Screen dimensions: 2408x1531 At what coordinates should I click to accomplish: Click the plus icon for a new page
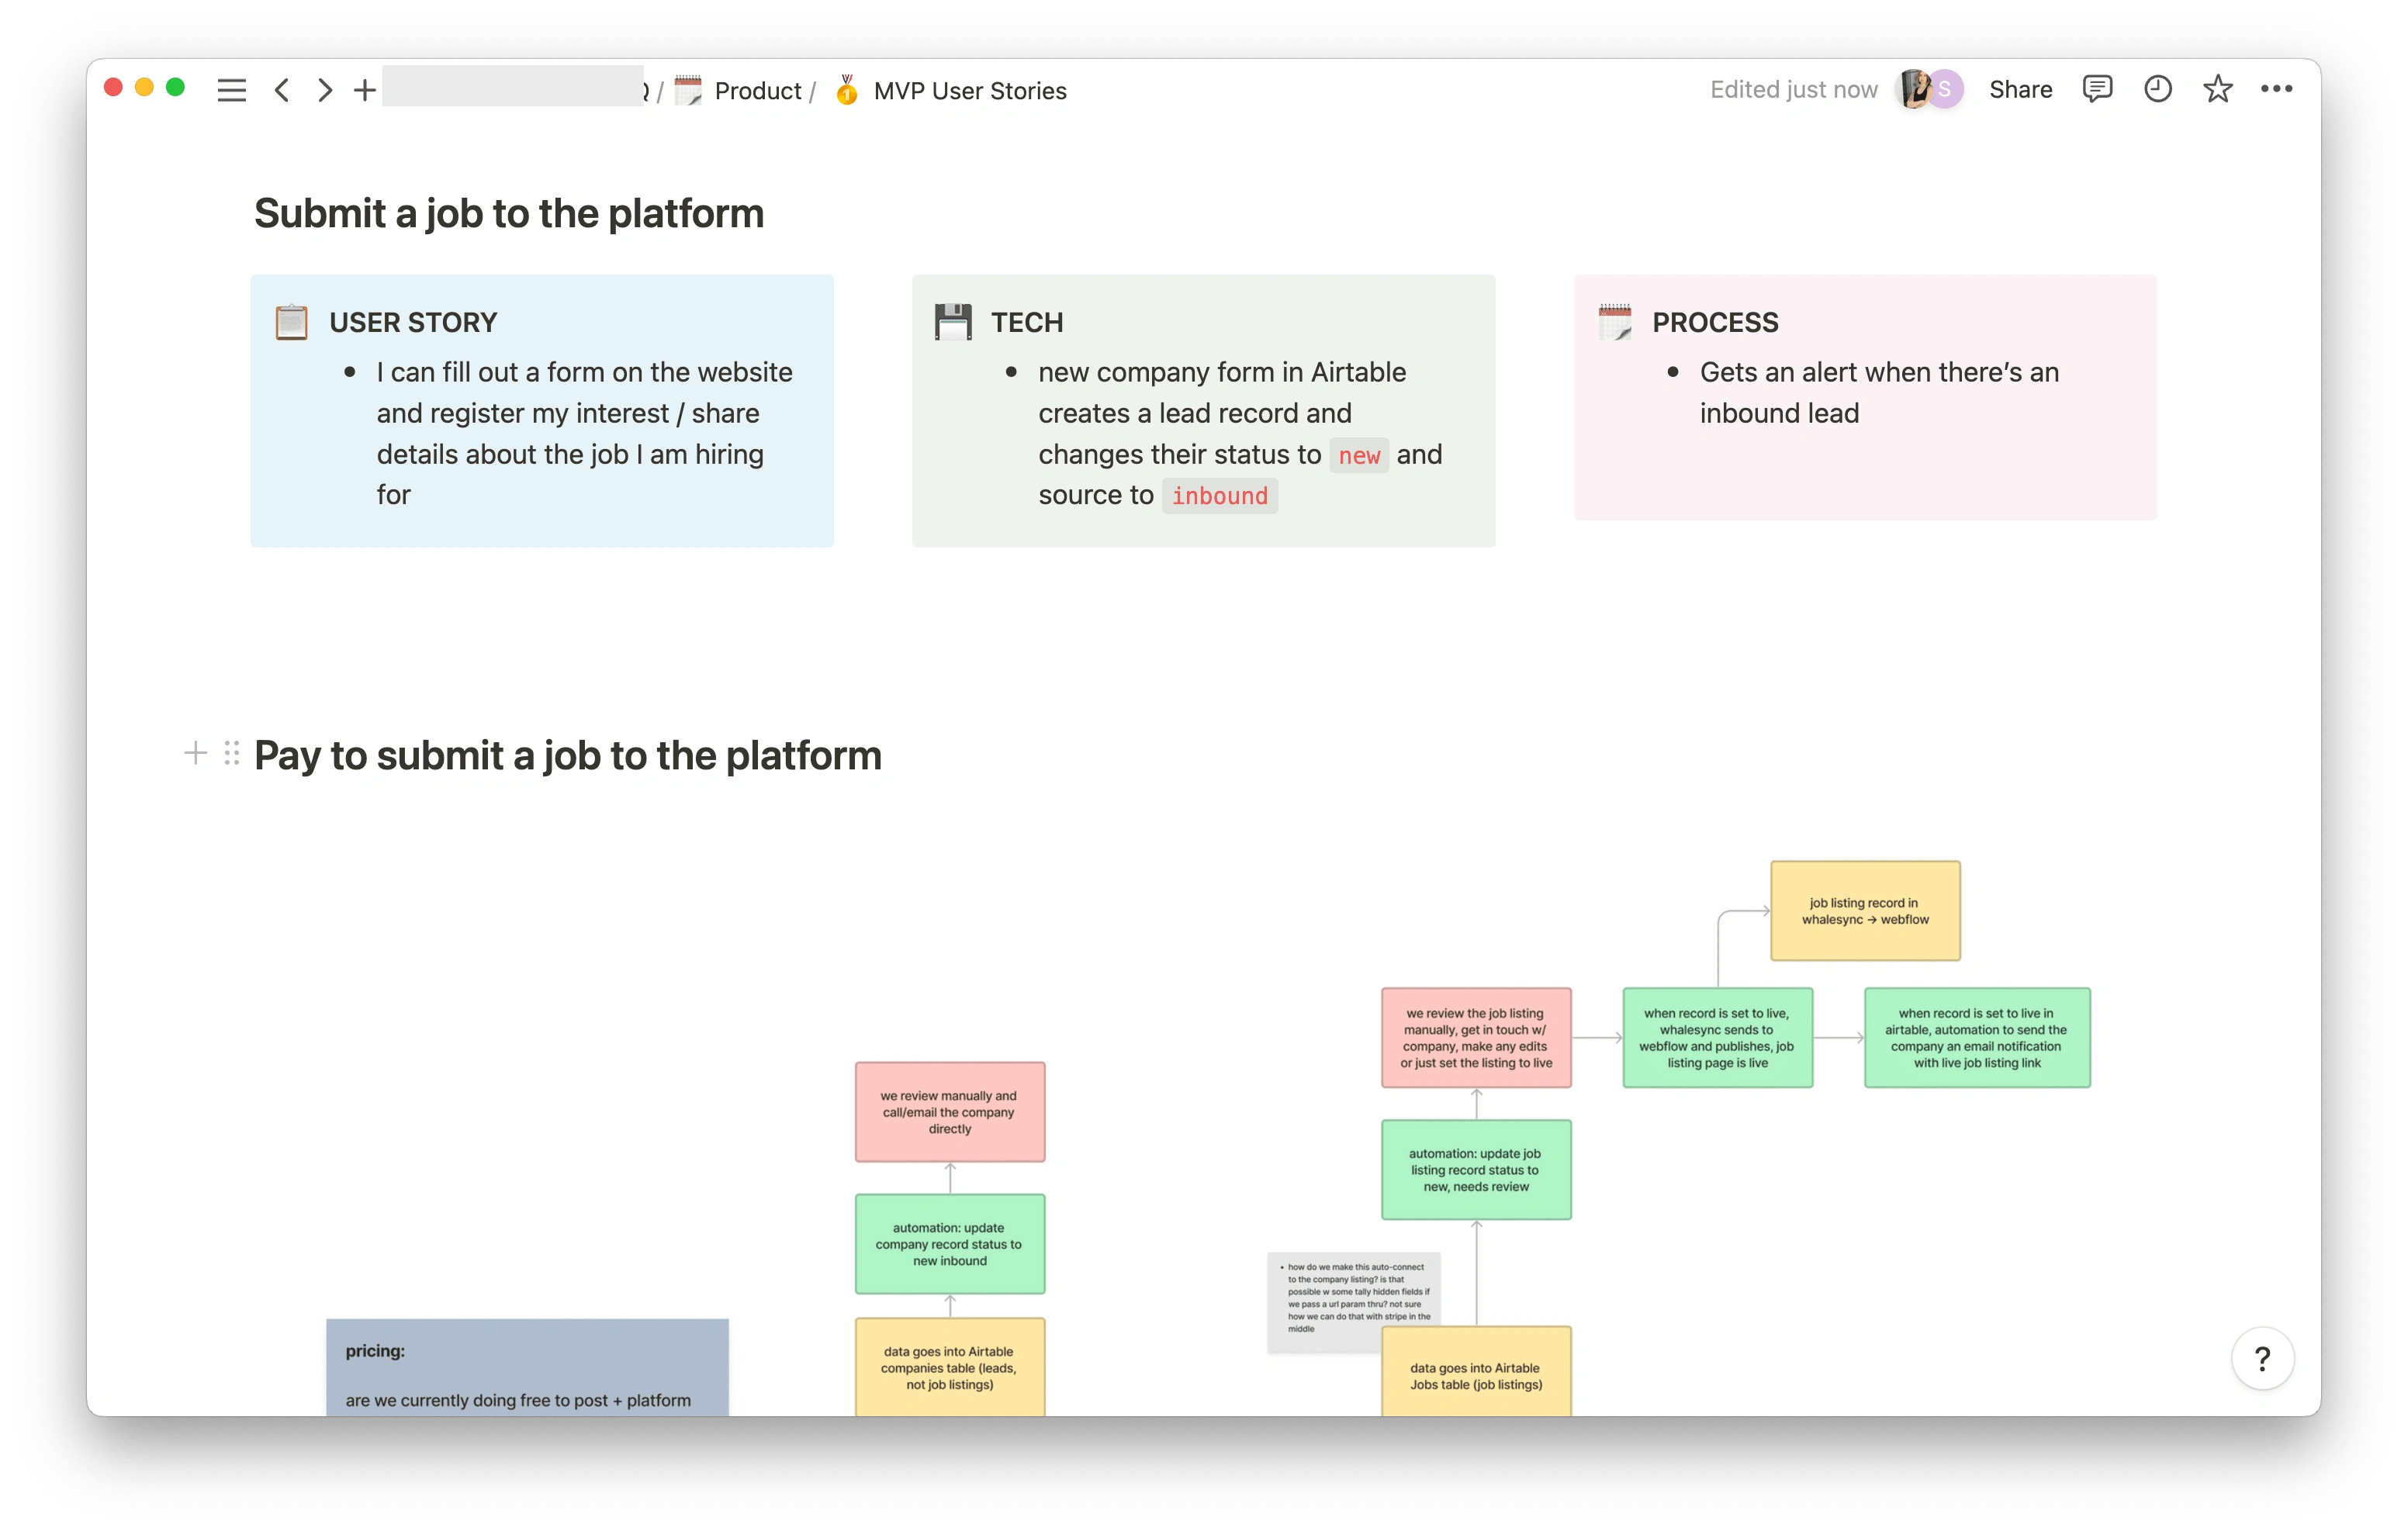tap(365, 90)
